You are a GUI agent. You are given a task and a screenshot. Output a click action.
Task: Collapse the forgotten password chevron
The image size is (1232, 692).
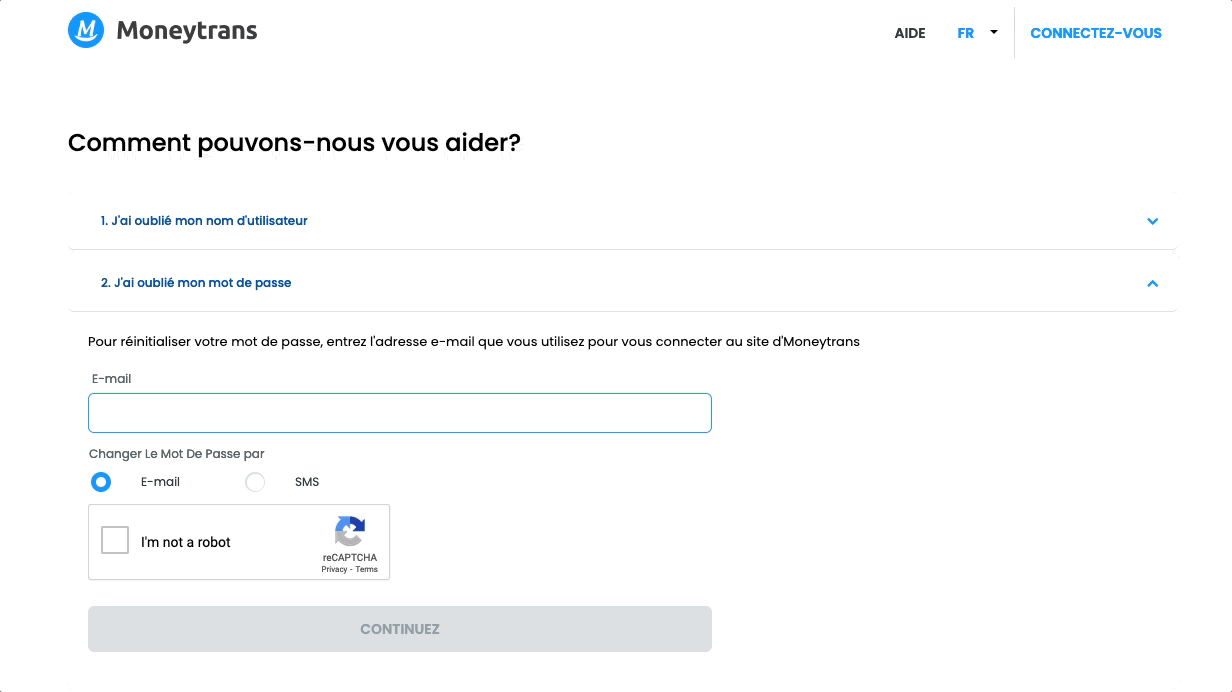tap(1153, 283)
